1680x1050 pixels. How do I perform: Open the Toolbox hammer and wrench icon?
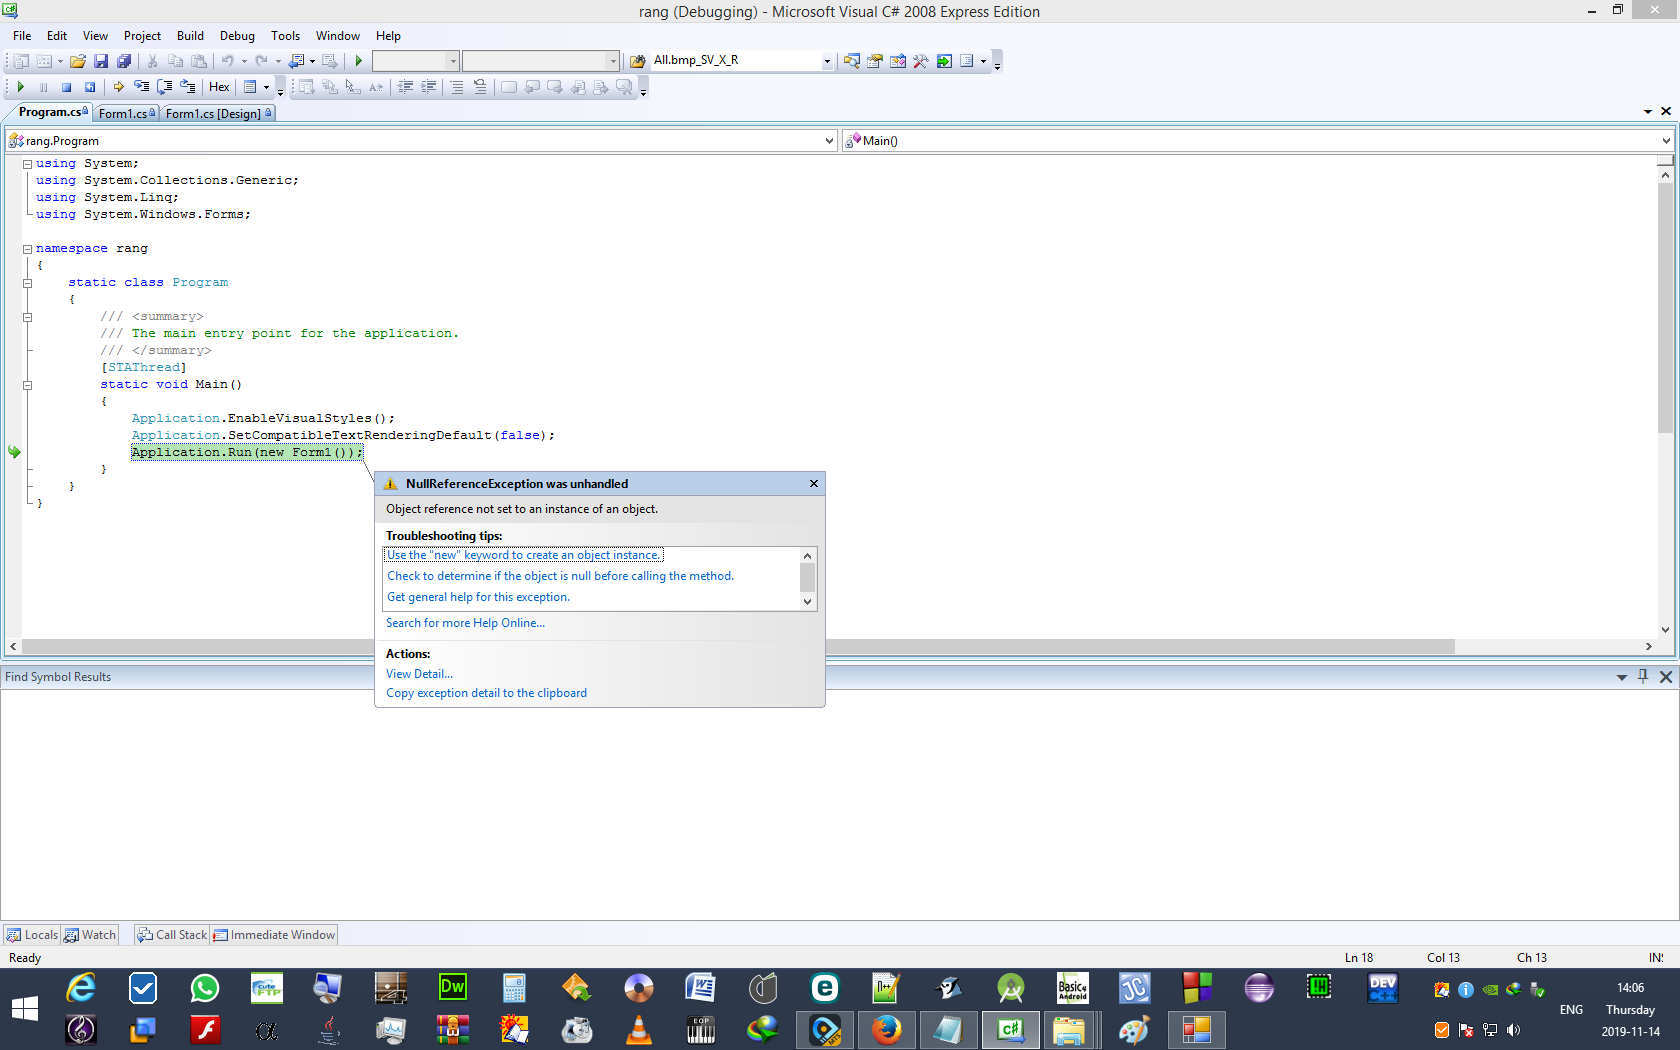click(x=921, y=61)
